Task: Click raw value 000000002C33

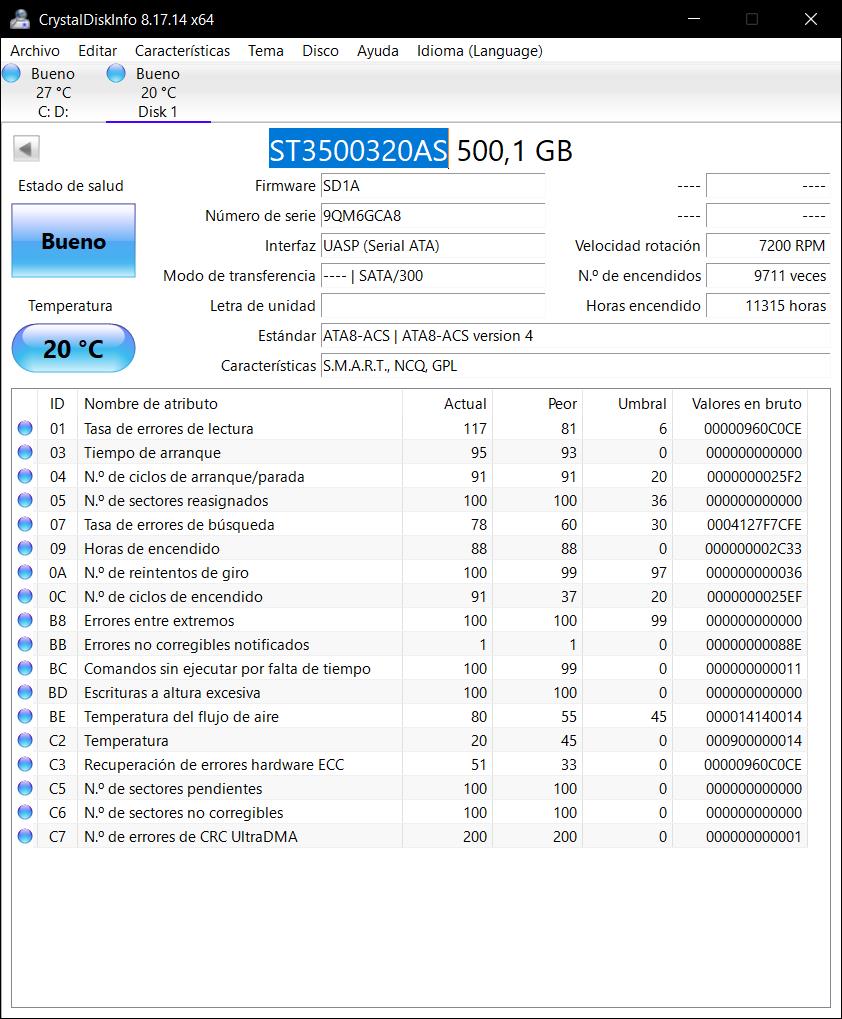Action: (753, 548)
